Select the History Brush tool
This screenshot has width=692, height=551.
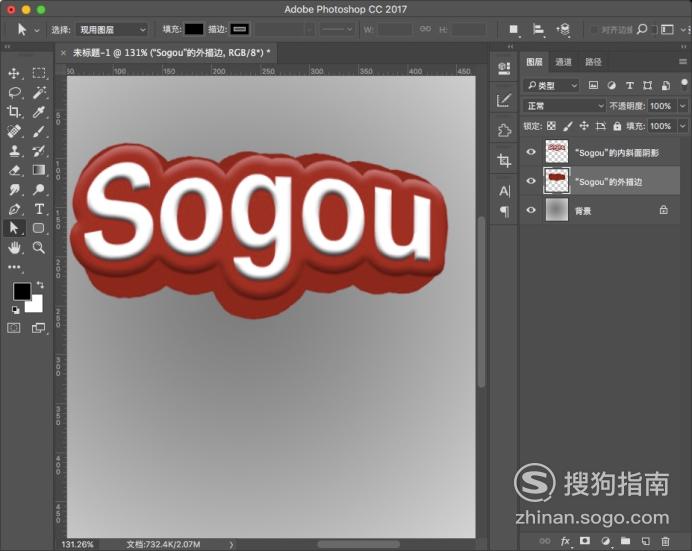39,150
